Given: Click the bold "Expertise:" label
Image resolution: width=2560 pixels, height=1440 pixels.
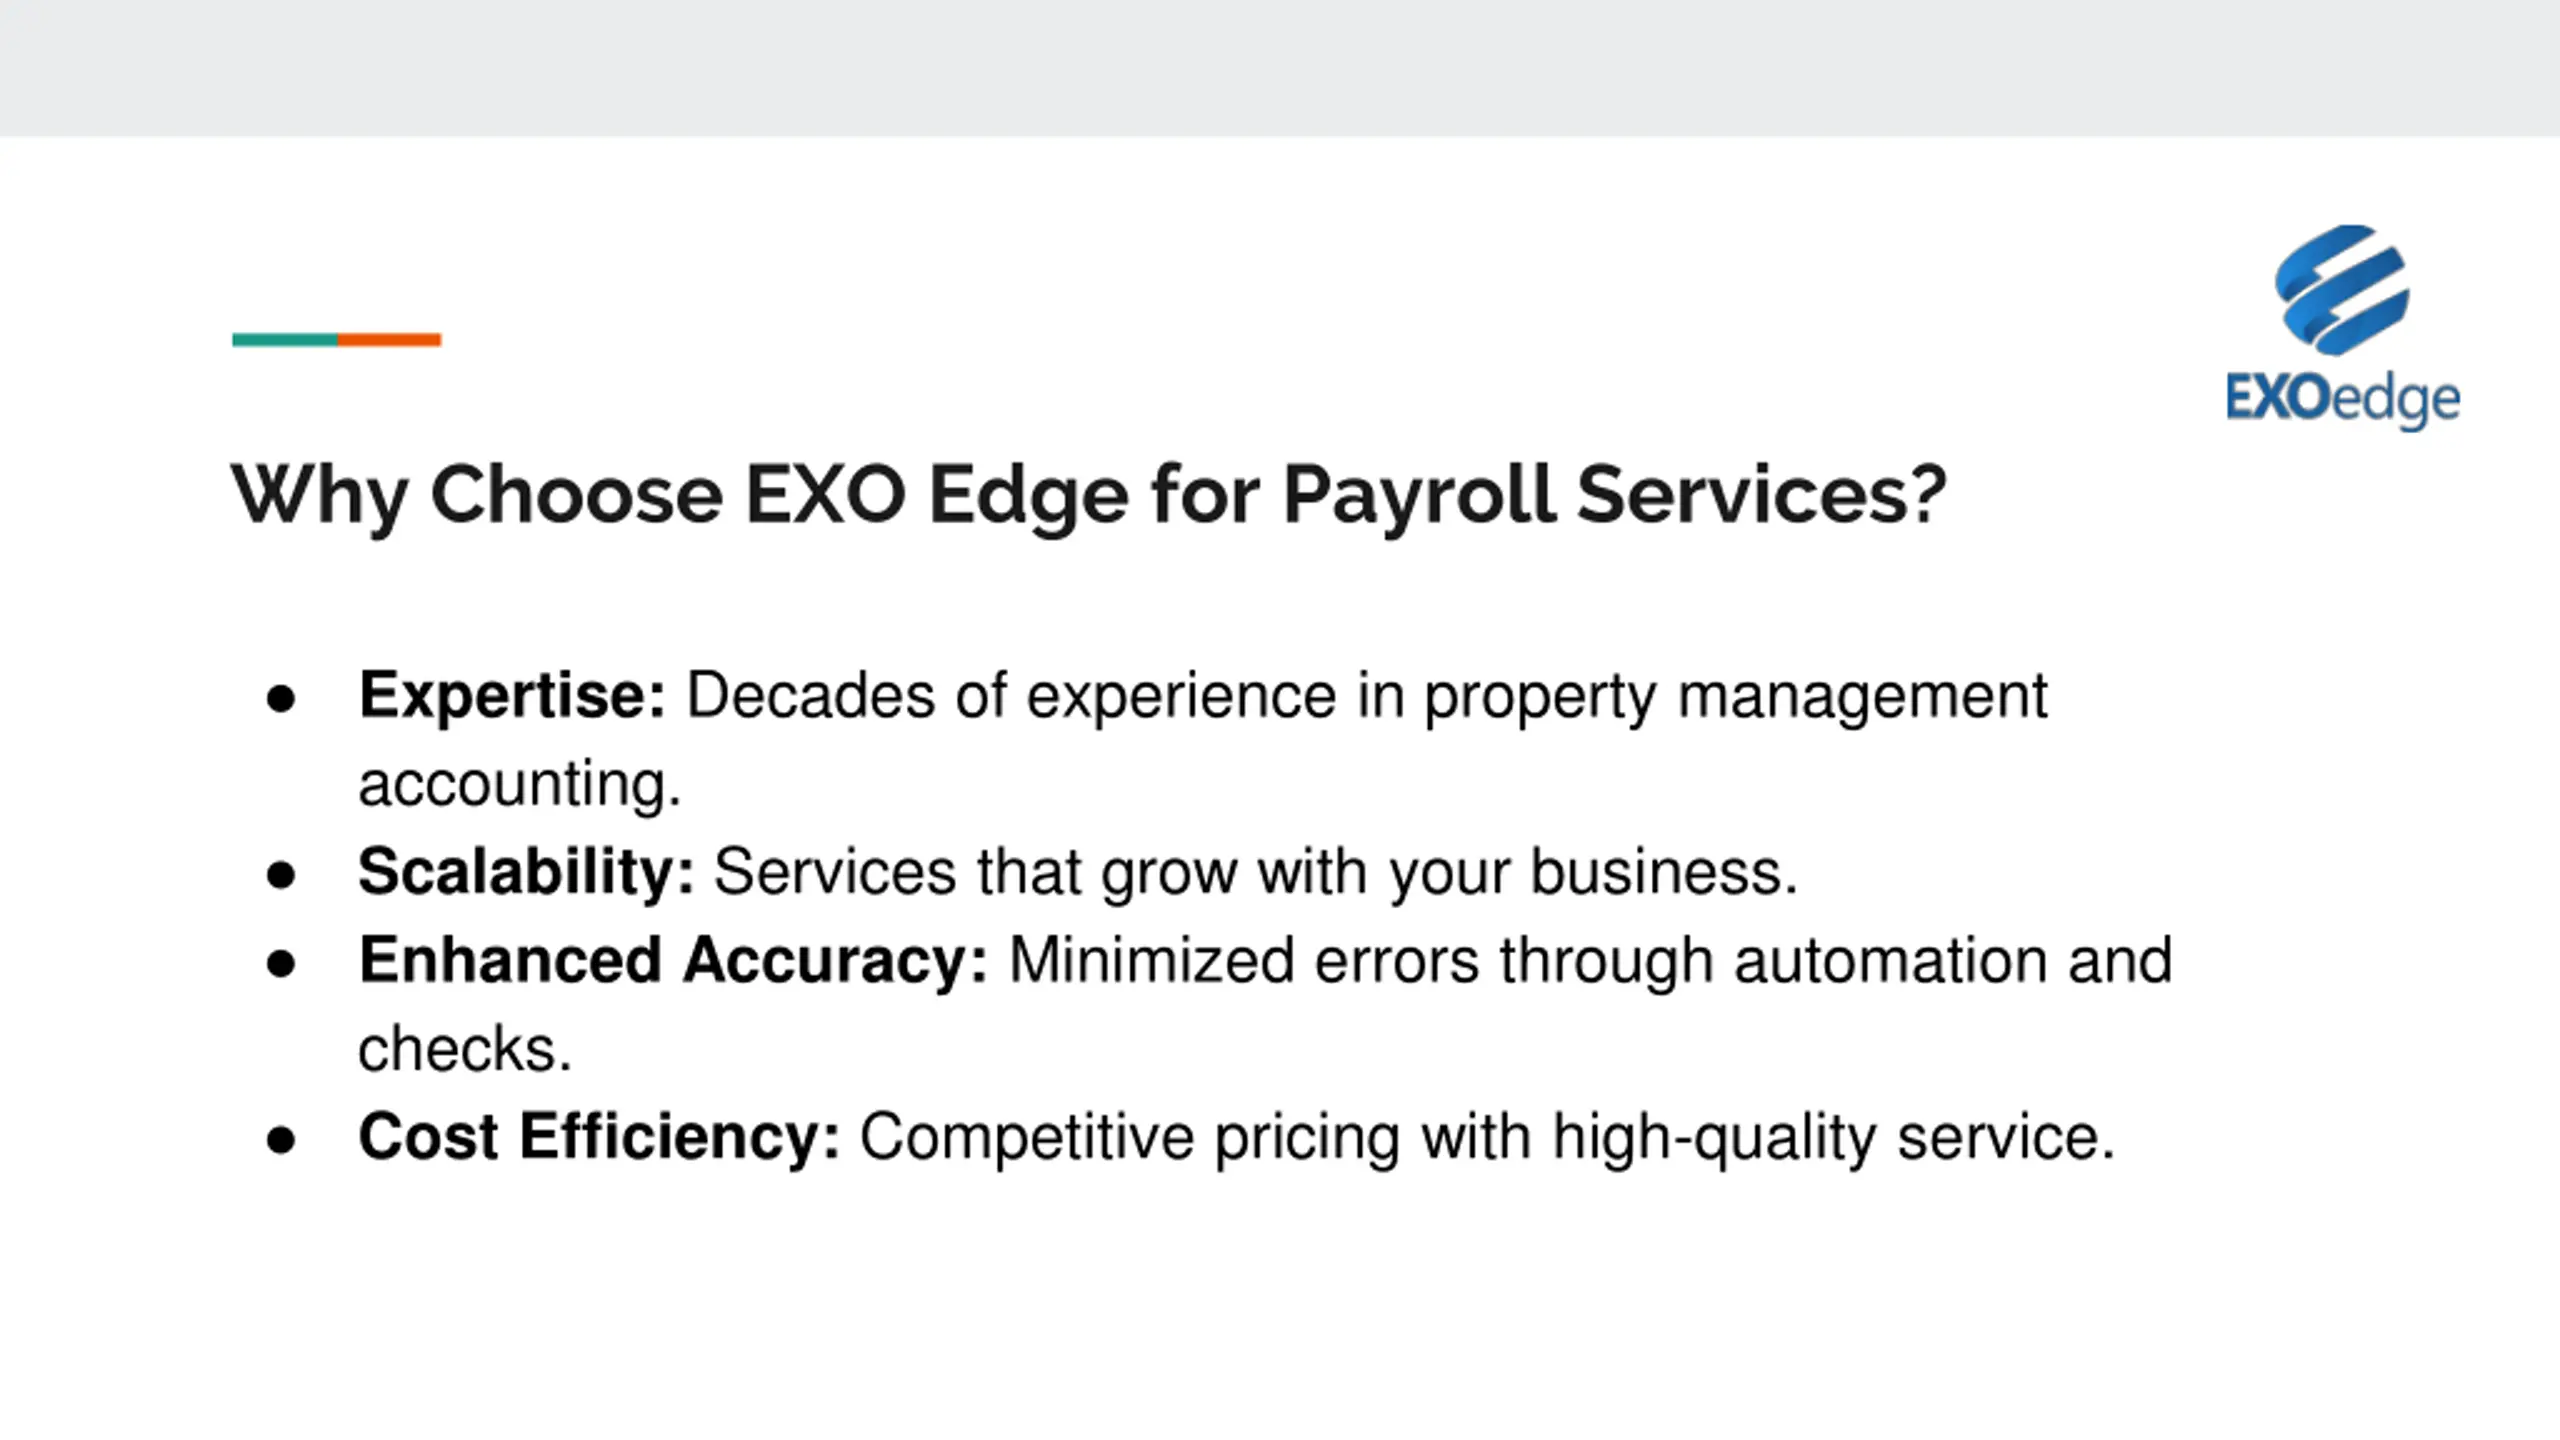Looking at the screenshot, I should coord(512,695).
